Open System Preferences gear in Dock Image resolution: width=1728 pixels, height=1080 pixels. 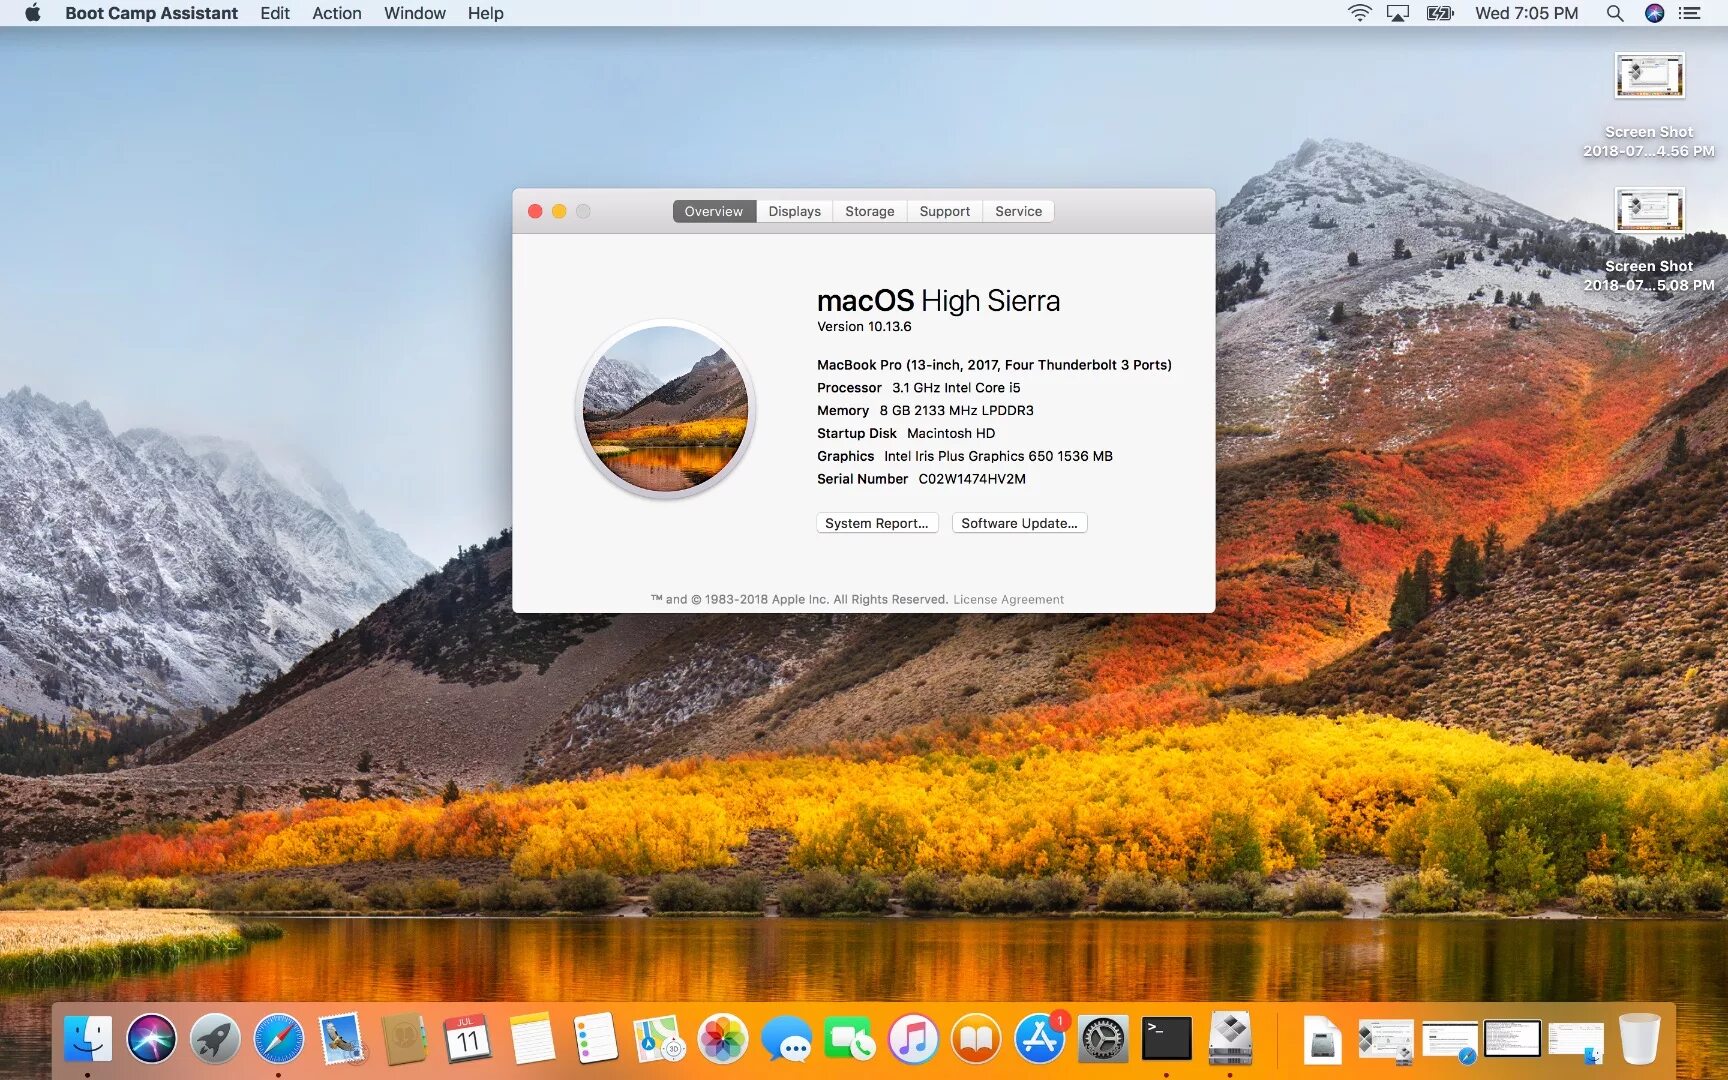coord(1103,1039)
